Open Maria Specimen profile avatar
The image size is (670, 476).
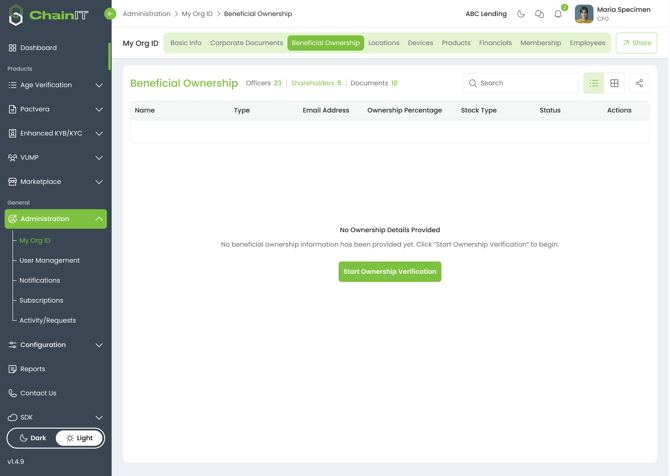click(584, 14)
